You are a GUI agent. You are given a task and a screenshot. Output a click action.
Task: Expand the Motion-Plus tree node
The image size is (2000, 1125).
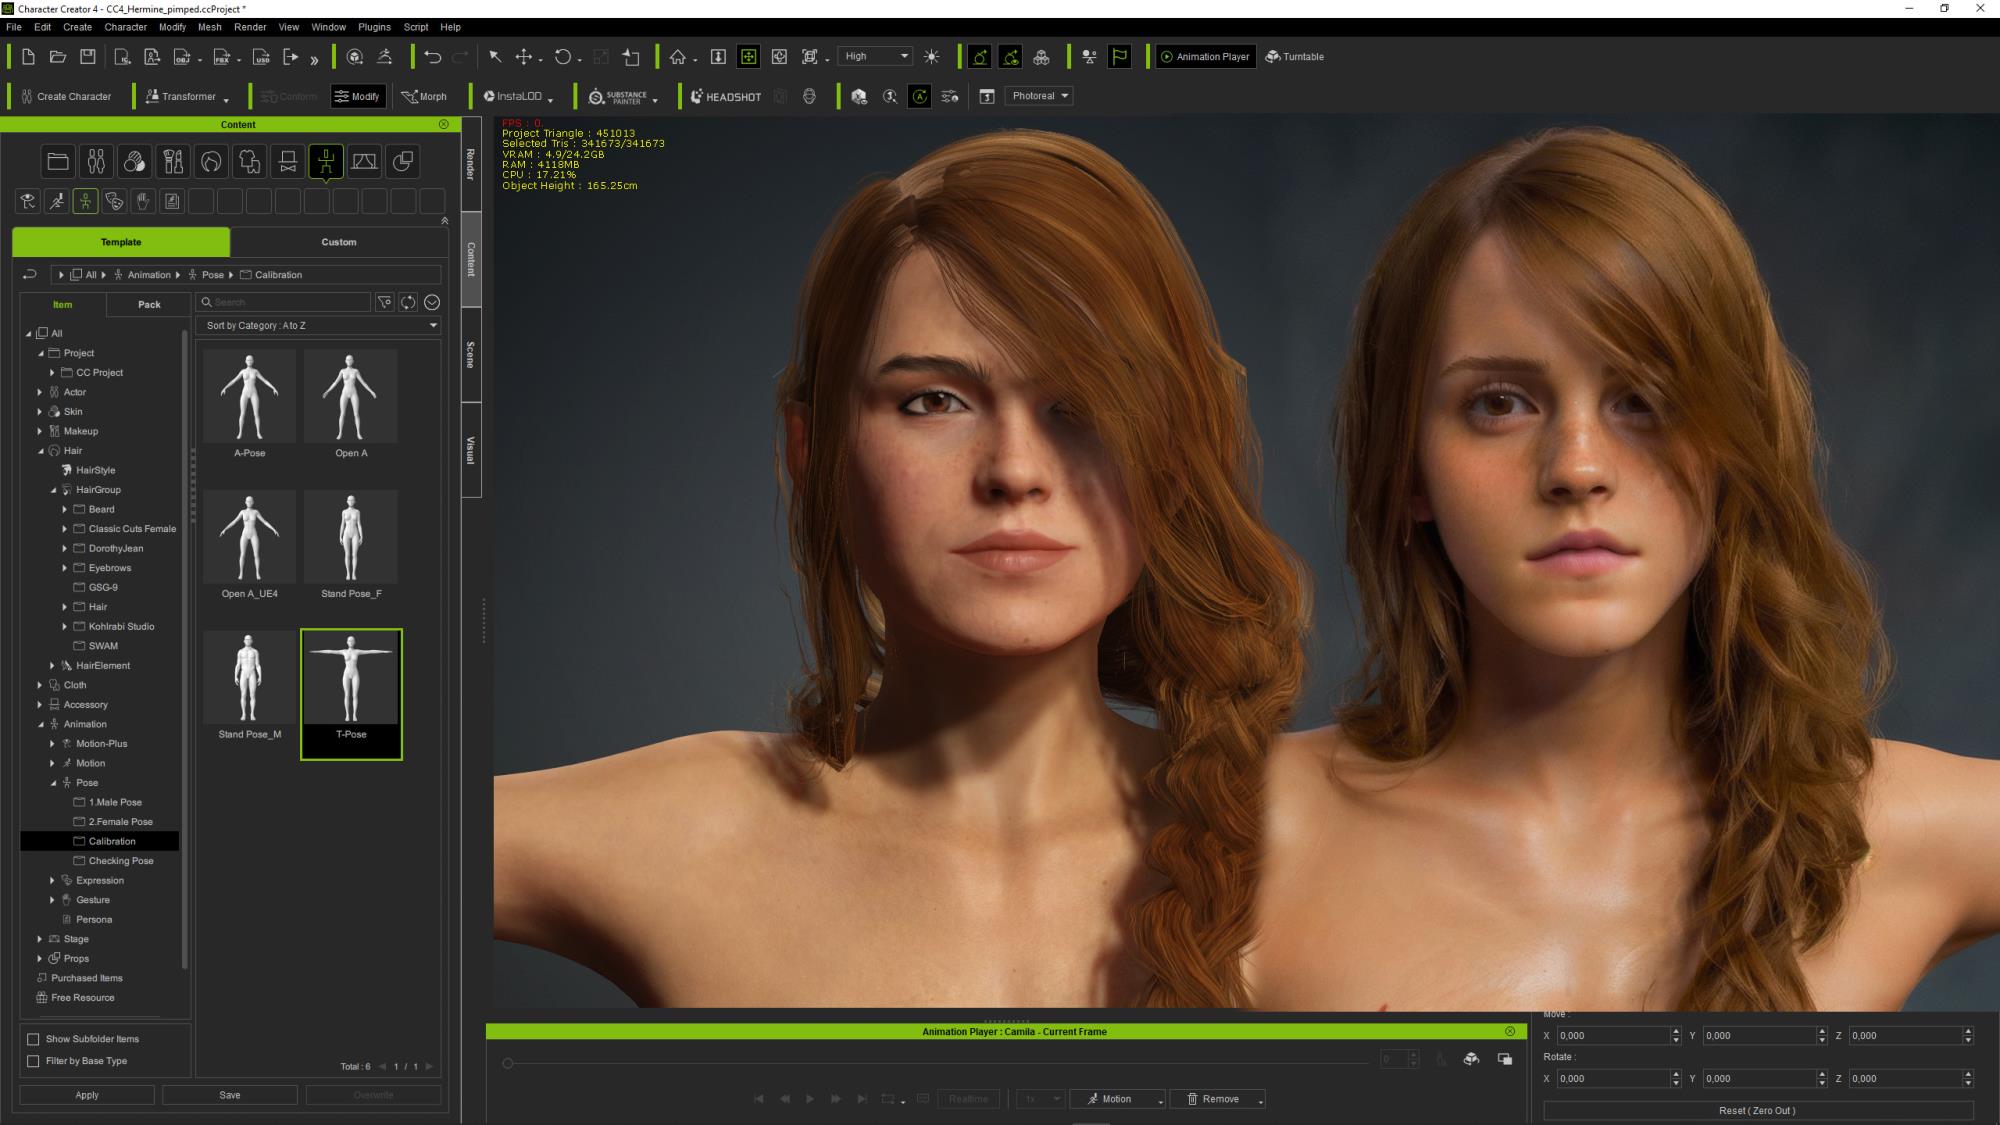point(53,743)
